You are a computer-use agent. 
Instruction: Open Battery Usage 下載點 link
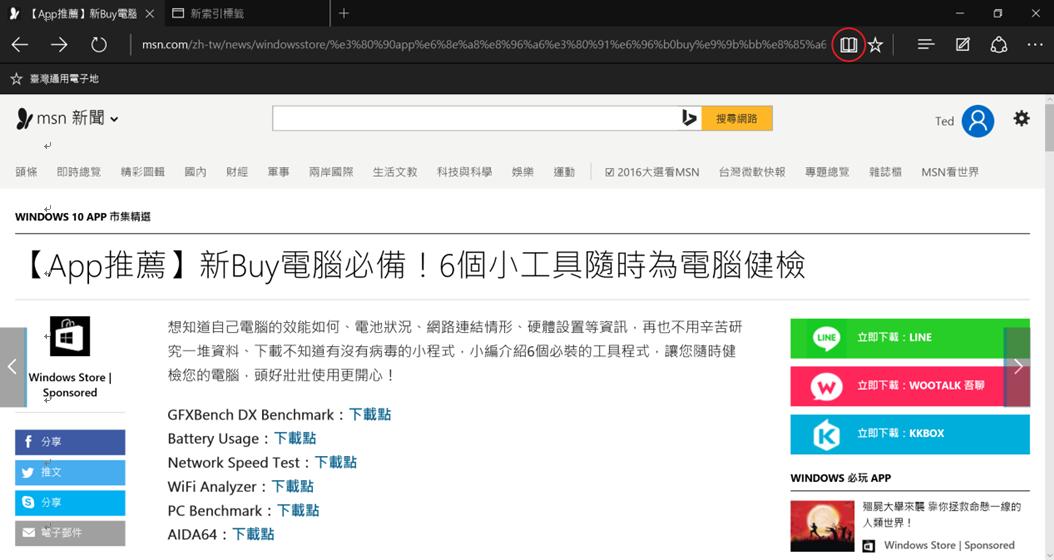pyautogui.click(x=295, y=438)
